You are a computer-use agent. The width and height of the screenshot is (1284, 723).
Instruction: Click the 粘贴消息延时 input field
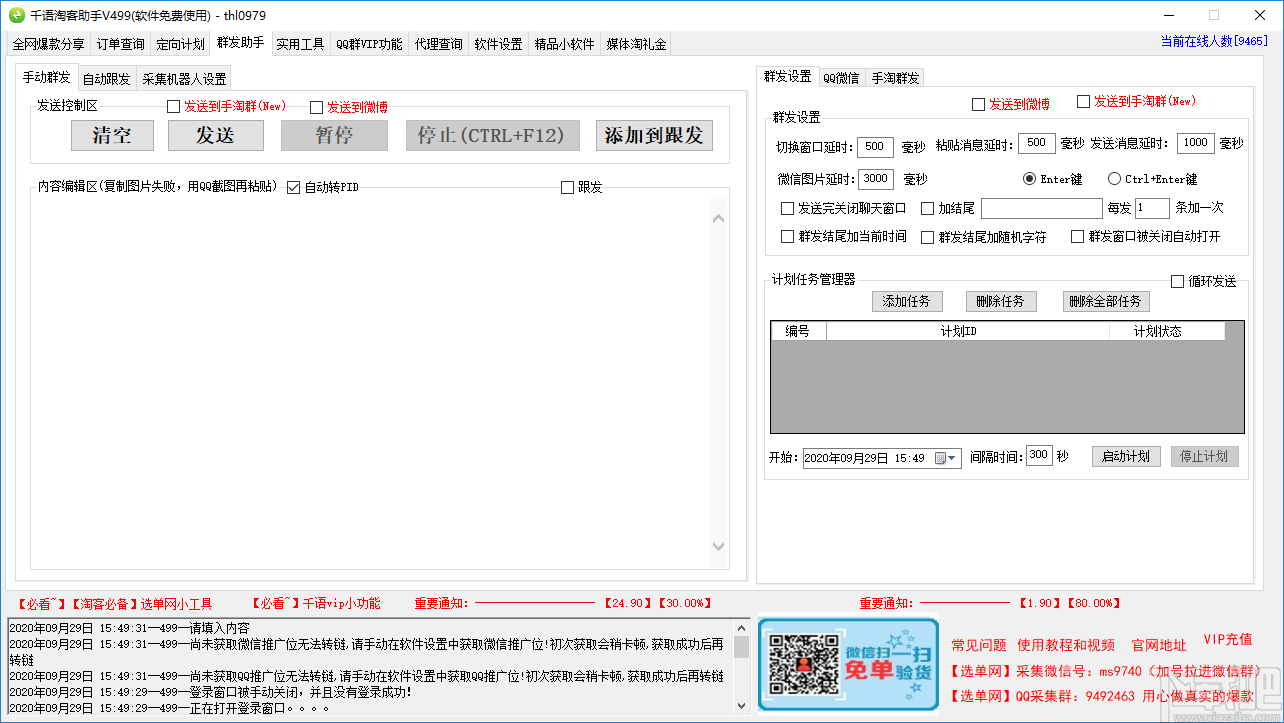pyautogui.click(x=1037, y=144)
